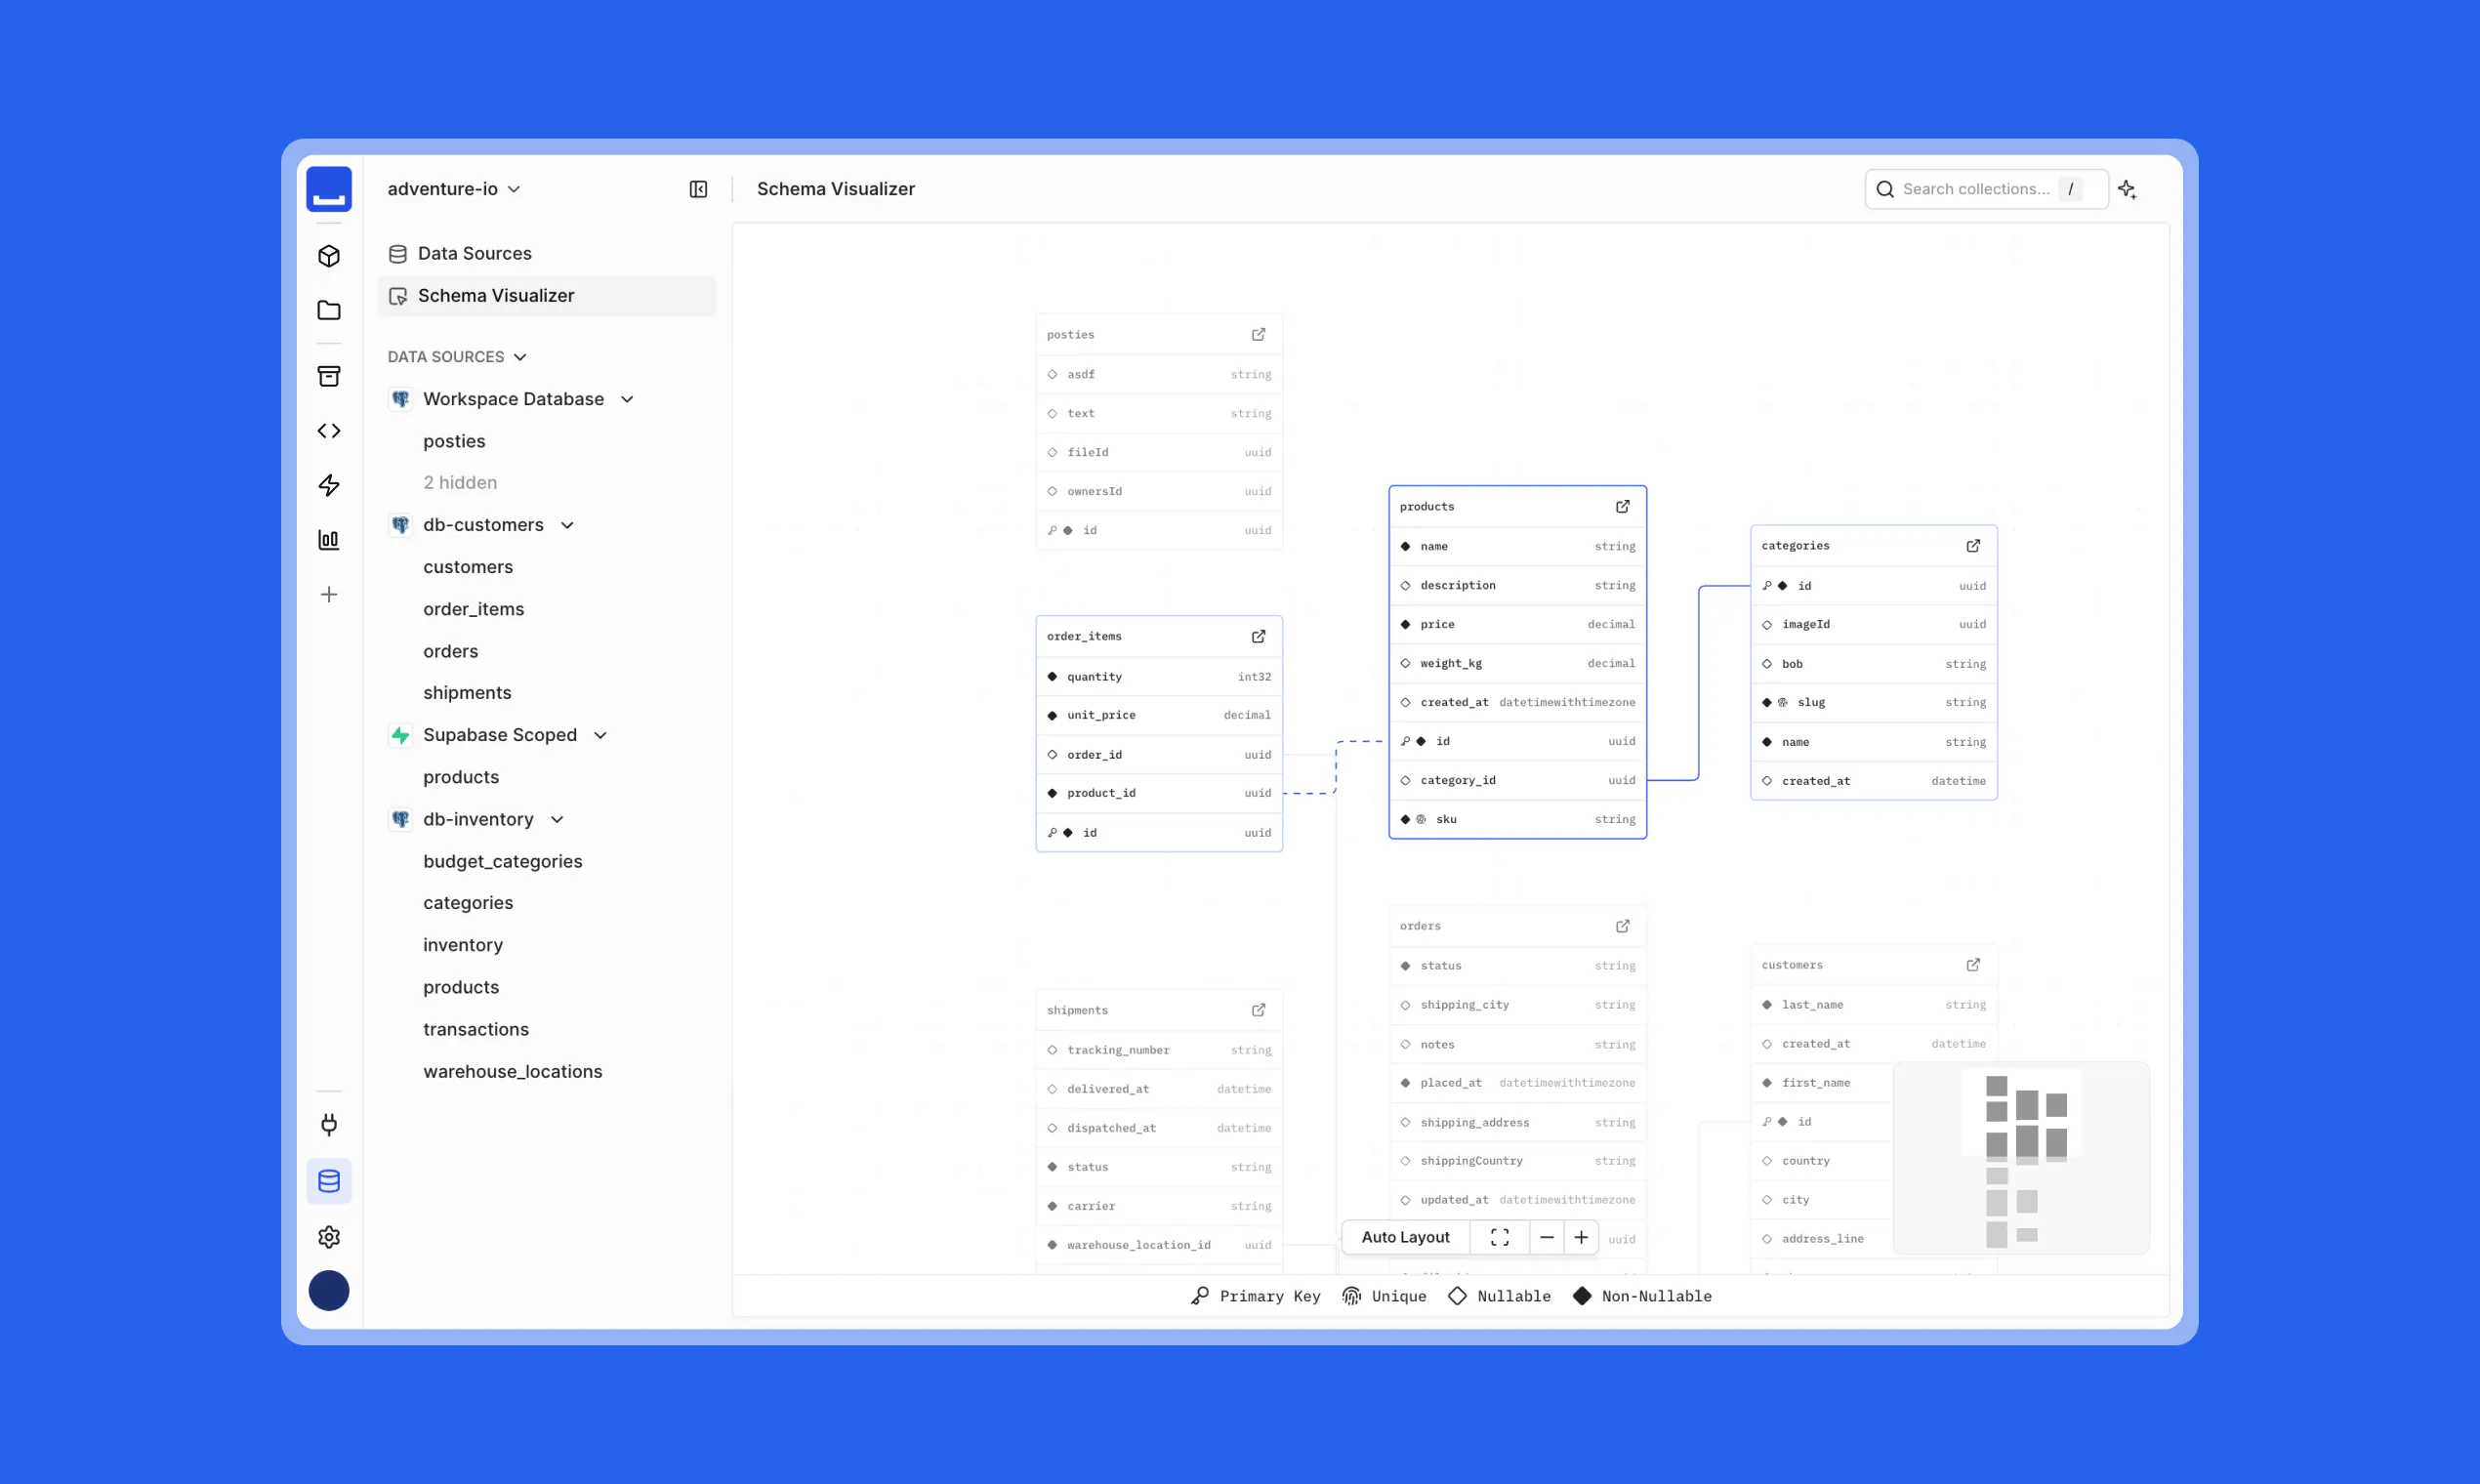
Task: Collapse the Supabase Scoped tree
Action: coord(600,735)
